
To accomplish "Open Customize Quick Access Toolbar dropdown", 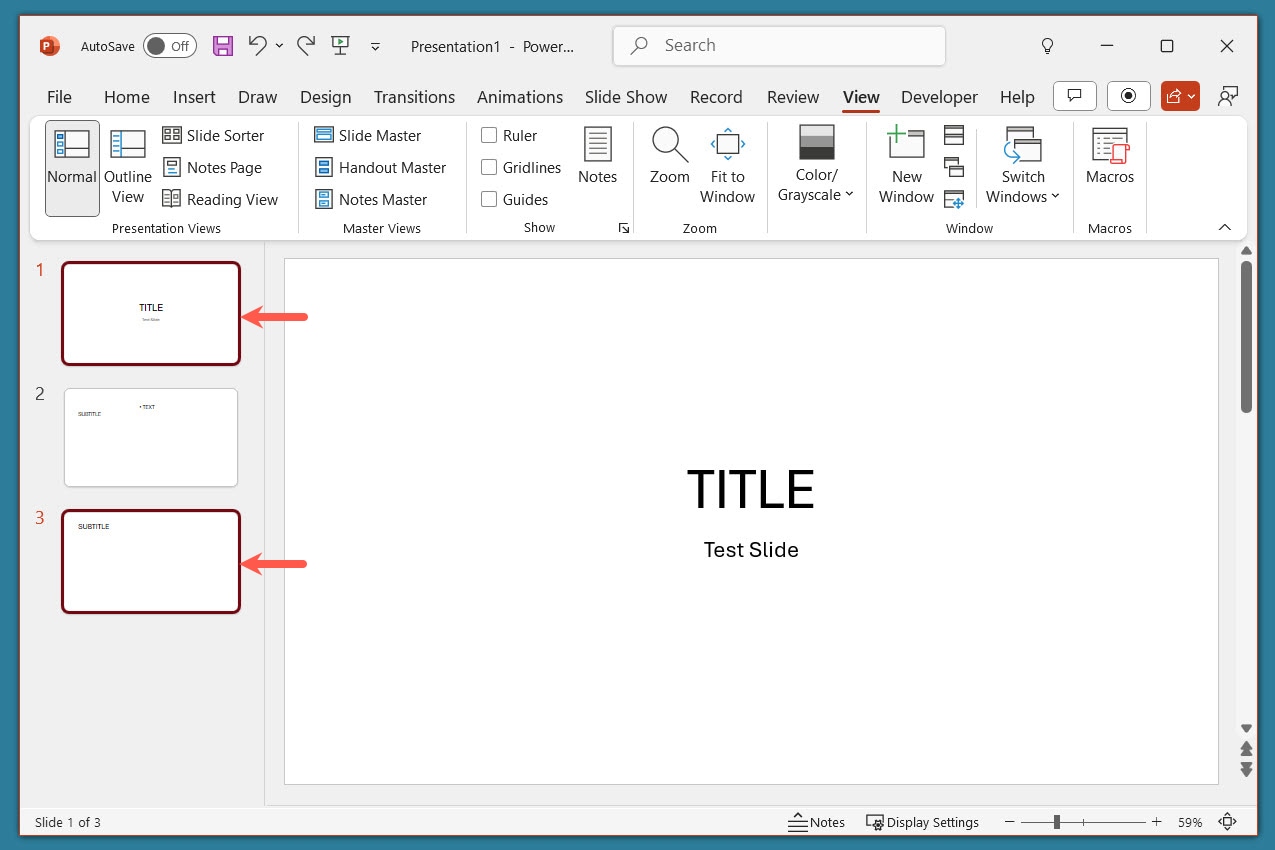I will pos(375,46).
